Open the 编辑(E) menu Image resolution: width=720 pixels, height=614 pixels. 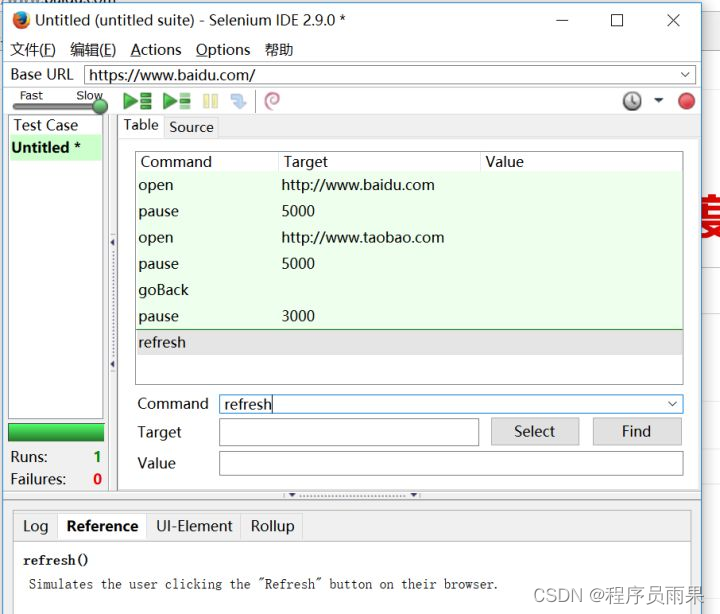pyautogui.click(x=93, y=50)
